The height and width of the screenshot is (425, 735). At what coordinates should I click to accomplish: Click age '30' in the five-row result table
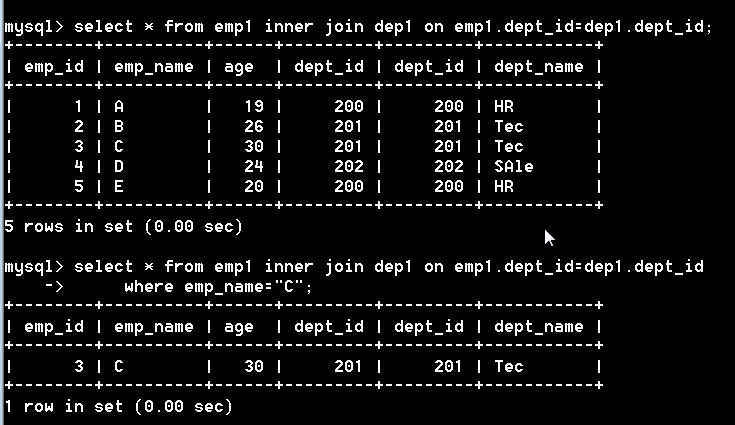pos(254,147)
